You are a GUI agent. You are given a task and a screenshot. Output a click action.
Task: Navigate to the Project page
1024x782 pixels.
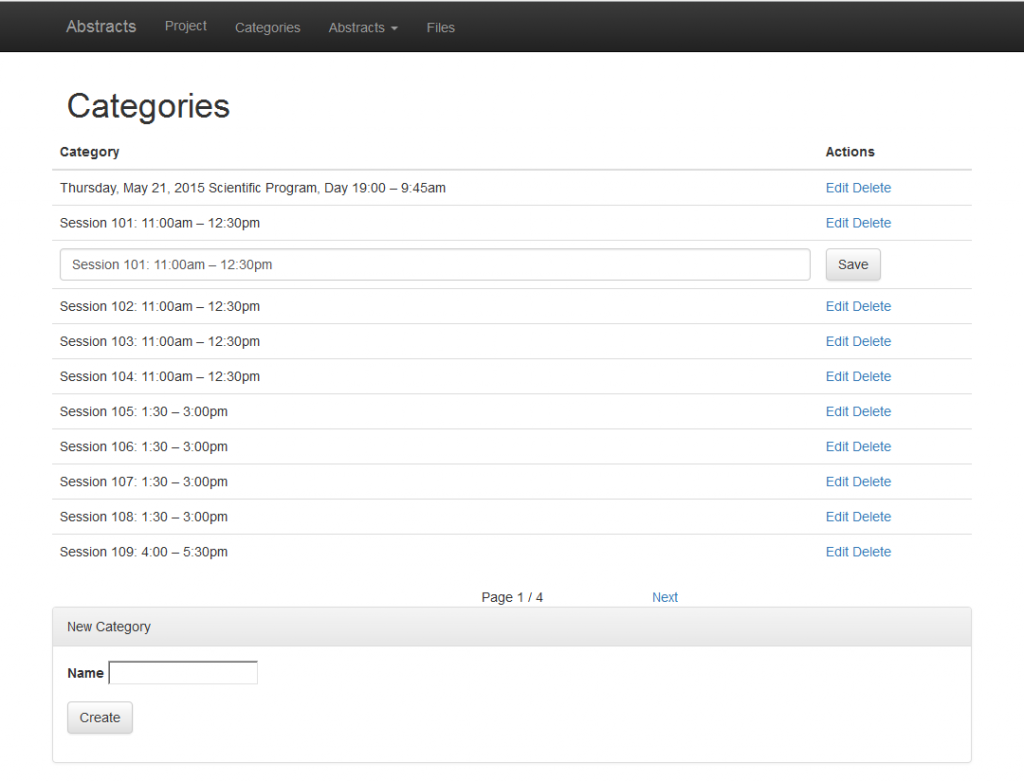pyautogui.click(x=185, y=27)
